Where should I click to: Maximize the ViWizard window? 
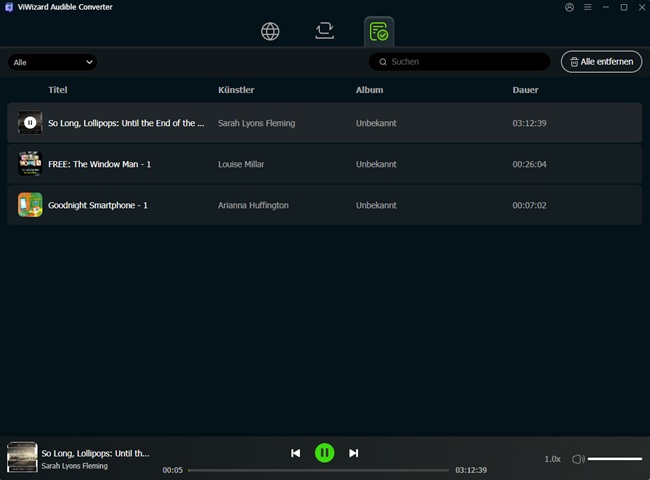[624, 7]
